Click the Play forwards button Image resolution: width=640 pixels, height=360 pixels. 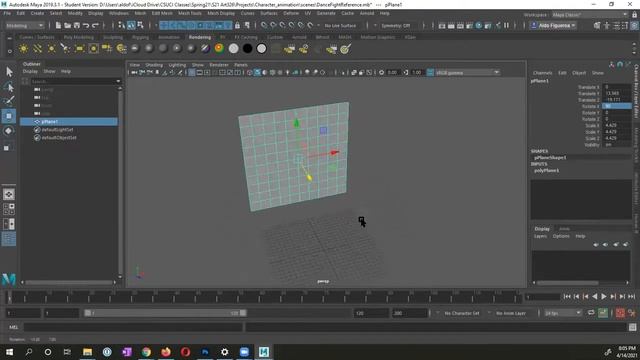pyautogui.click(x=604, y=297)
